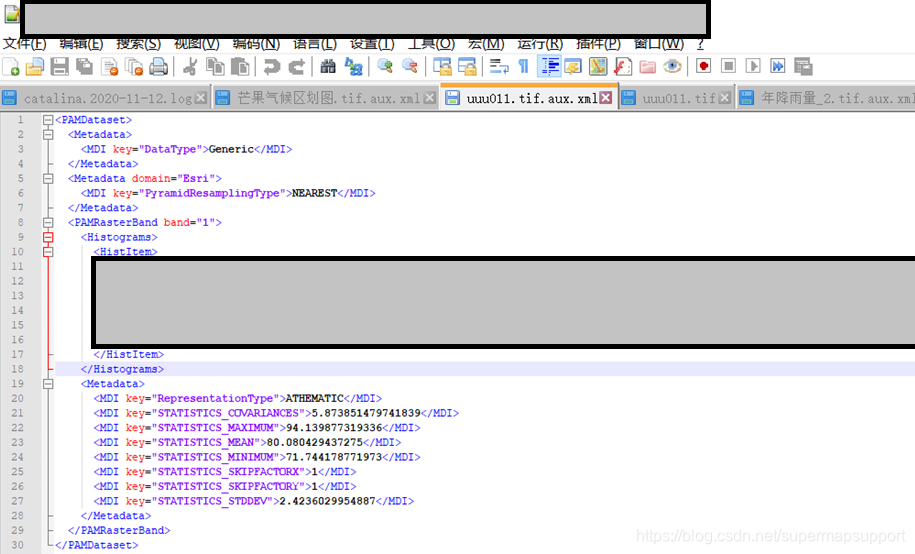The height and width of the screenshot is (554, 915).
Task: Toggle synchronize horizontal scrolling icon
Action: point(467,67)
